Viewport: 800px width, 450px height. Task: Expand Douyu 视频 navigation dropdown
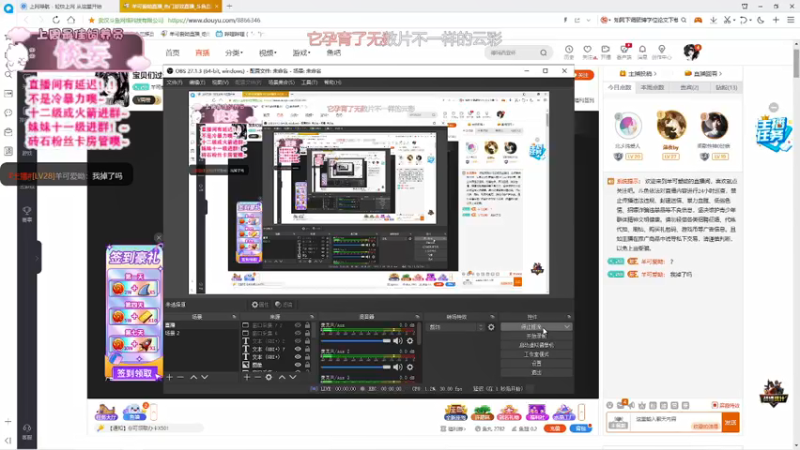[267, 53]
